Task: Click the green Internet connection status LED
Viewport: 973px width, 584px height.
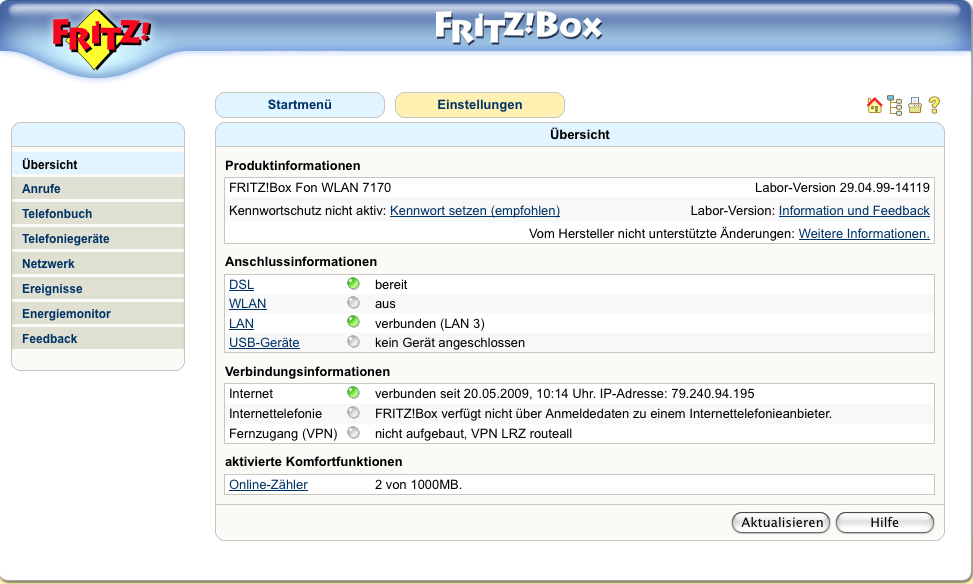Action: [x=353, y=393]
